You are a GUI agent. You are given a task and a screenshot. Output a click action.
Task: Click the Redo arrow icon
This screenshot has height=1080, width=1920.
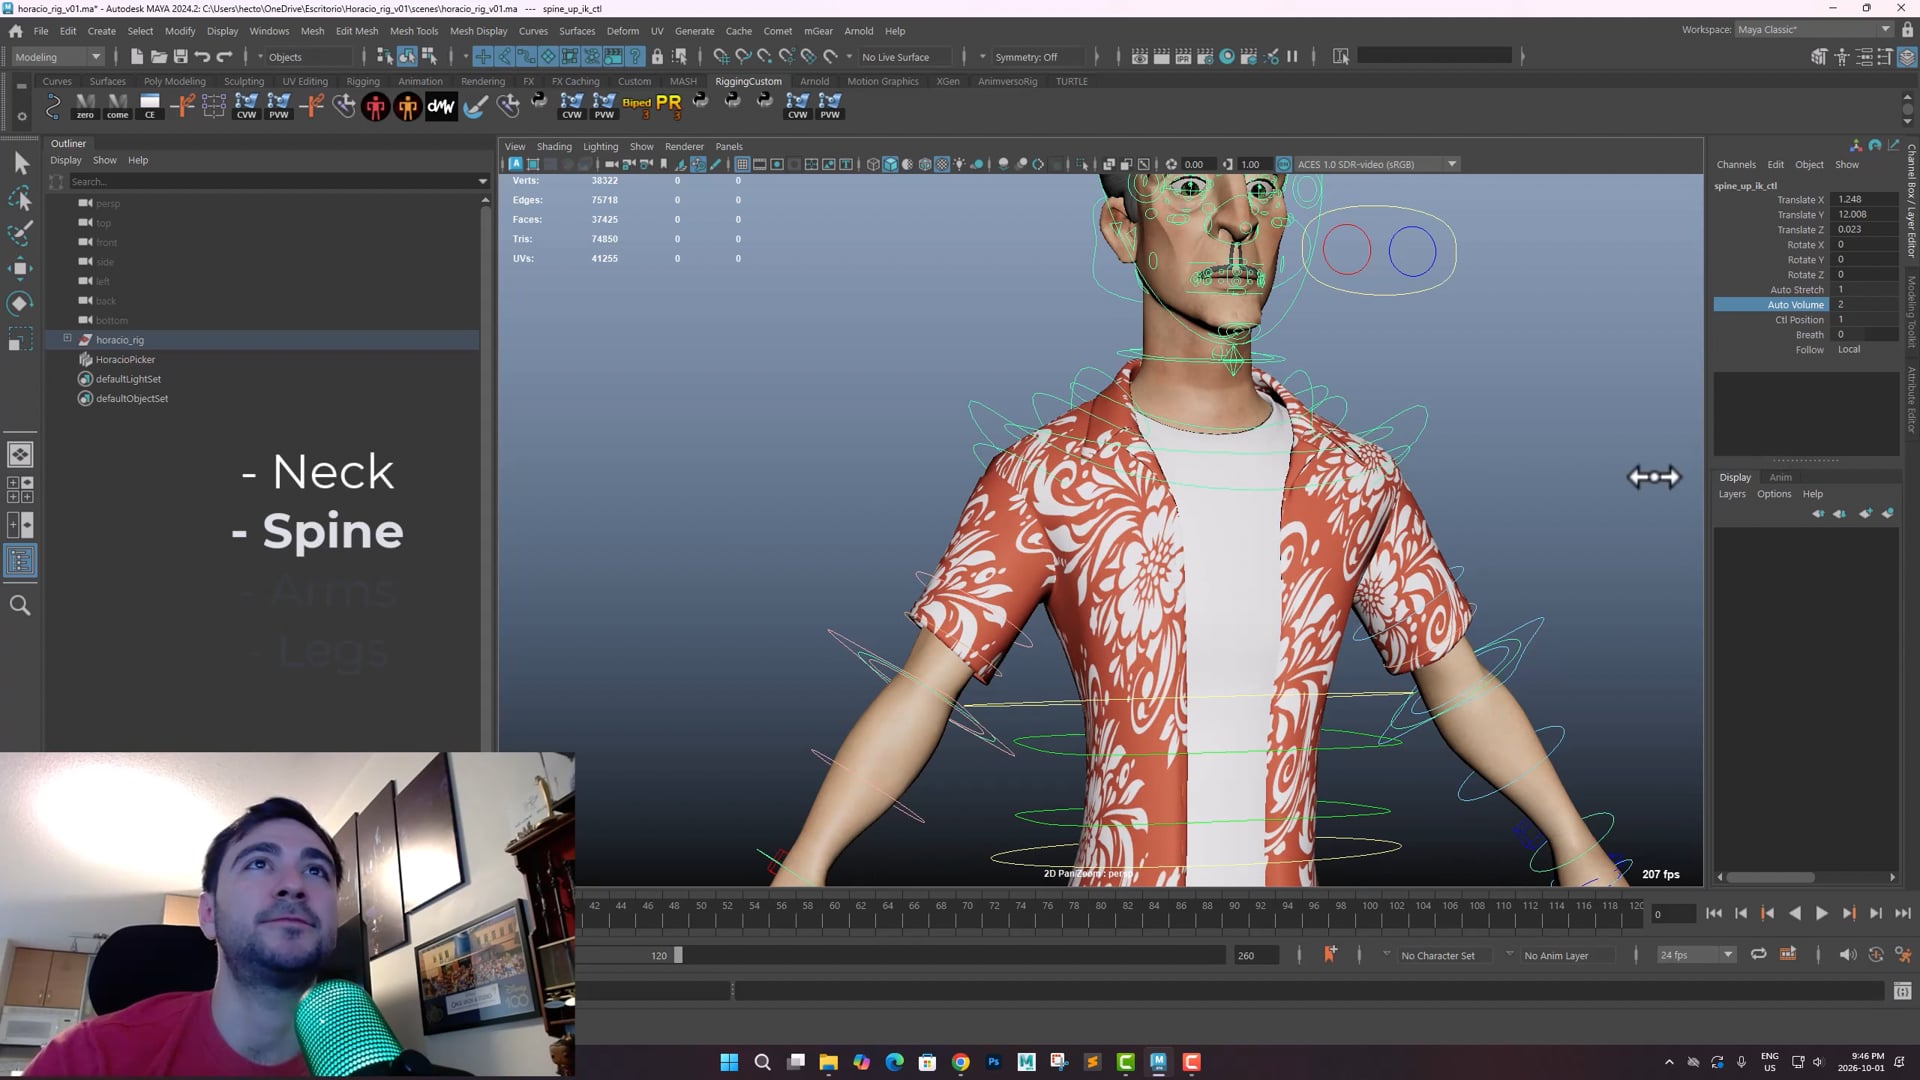point(225,57)
